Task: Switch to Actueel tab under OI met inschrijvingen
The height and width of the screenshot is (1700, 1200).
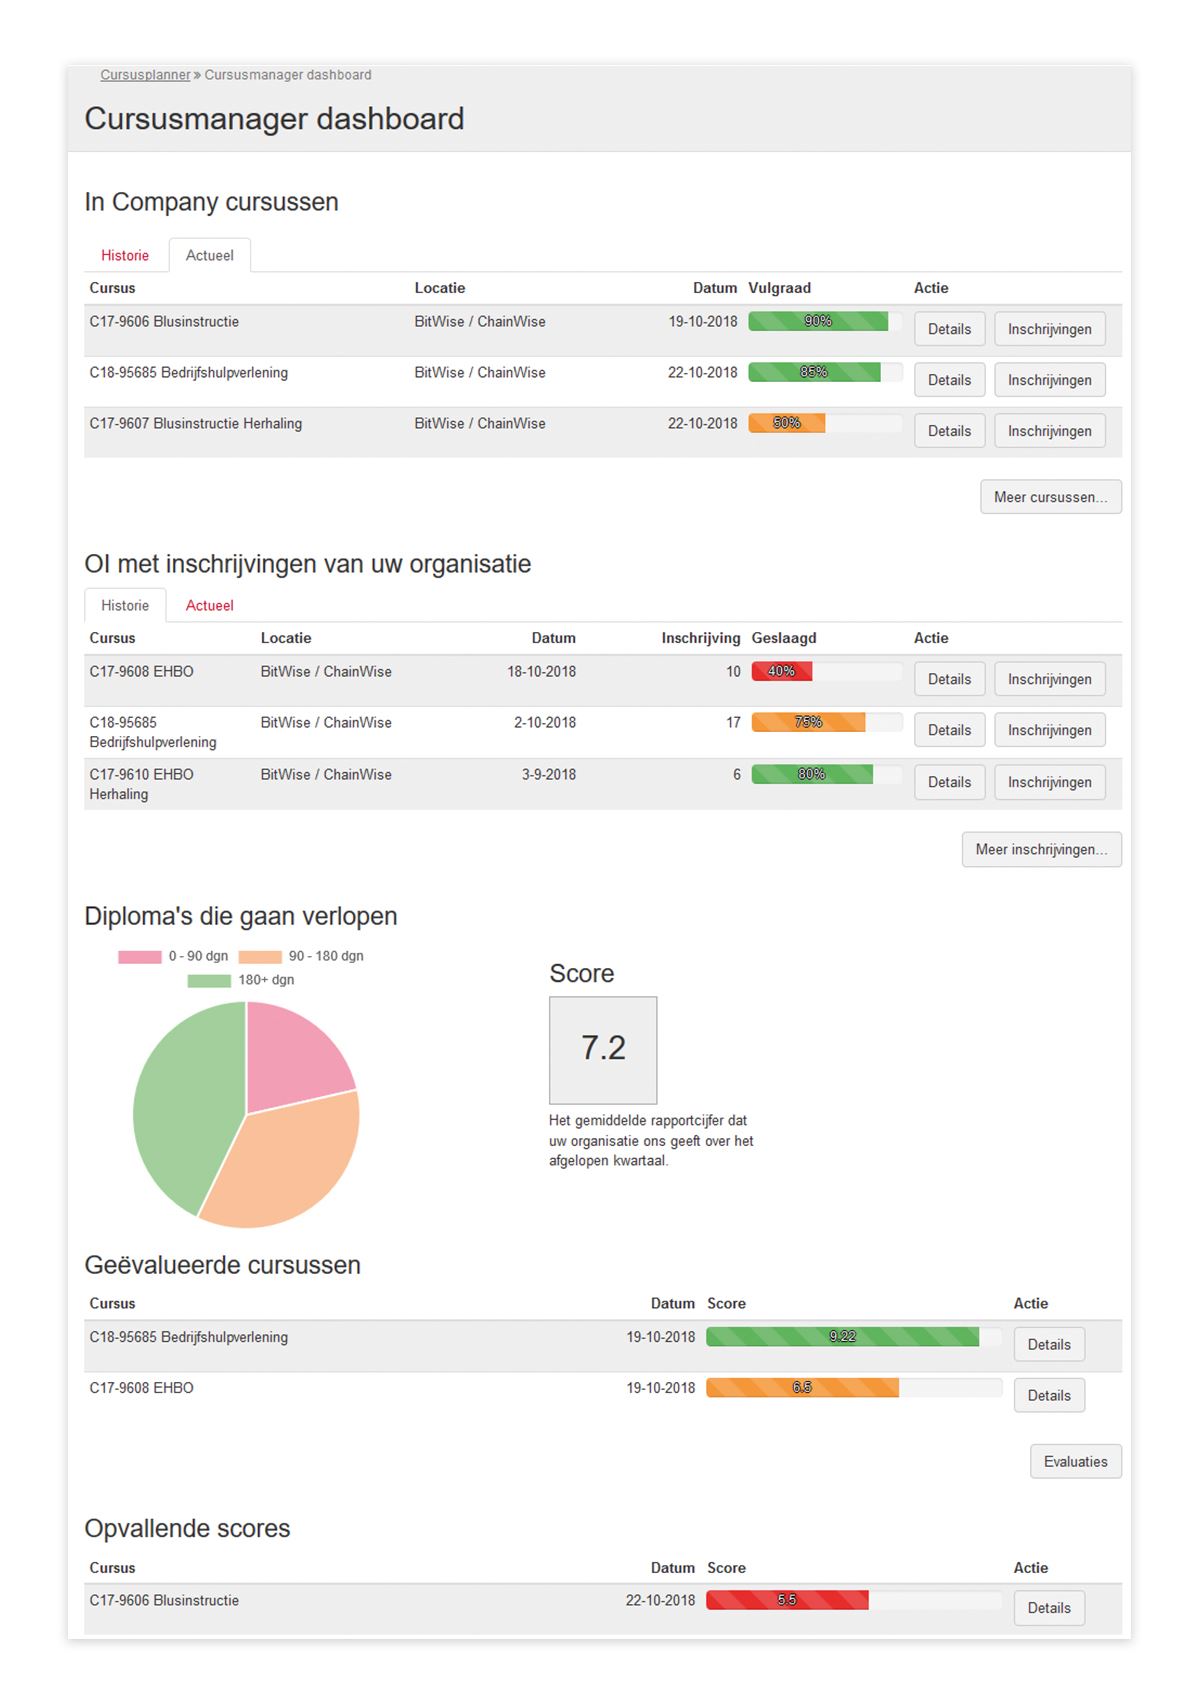Action: click(209, 606)
